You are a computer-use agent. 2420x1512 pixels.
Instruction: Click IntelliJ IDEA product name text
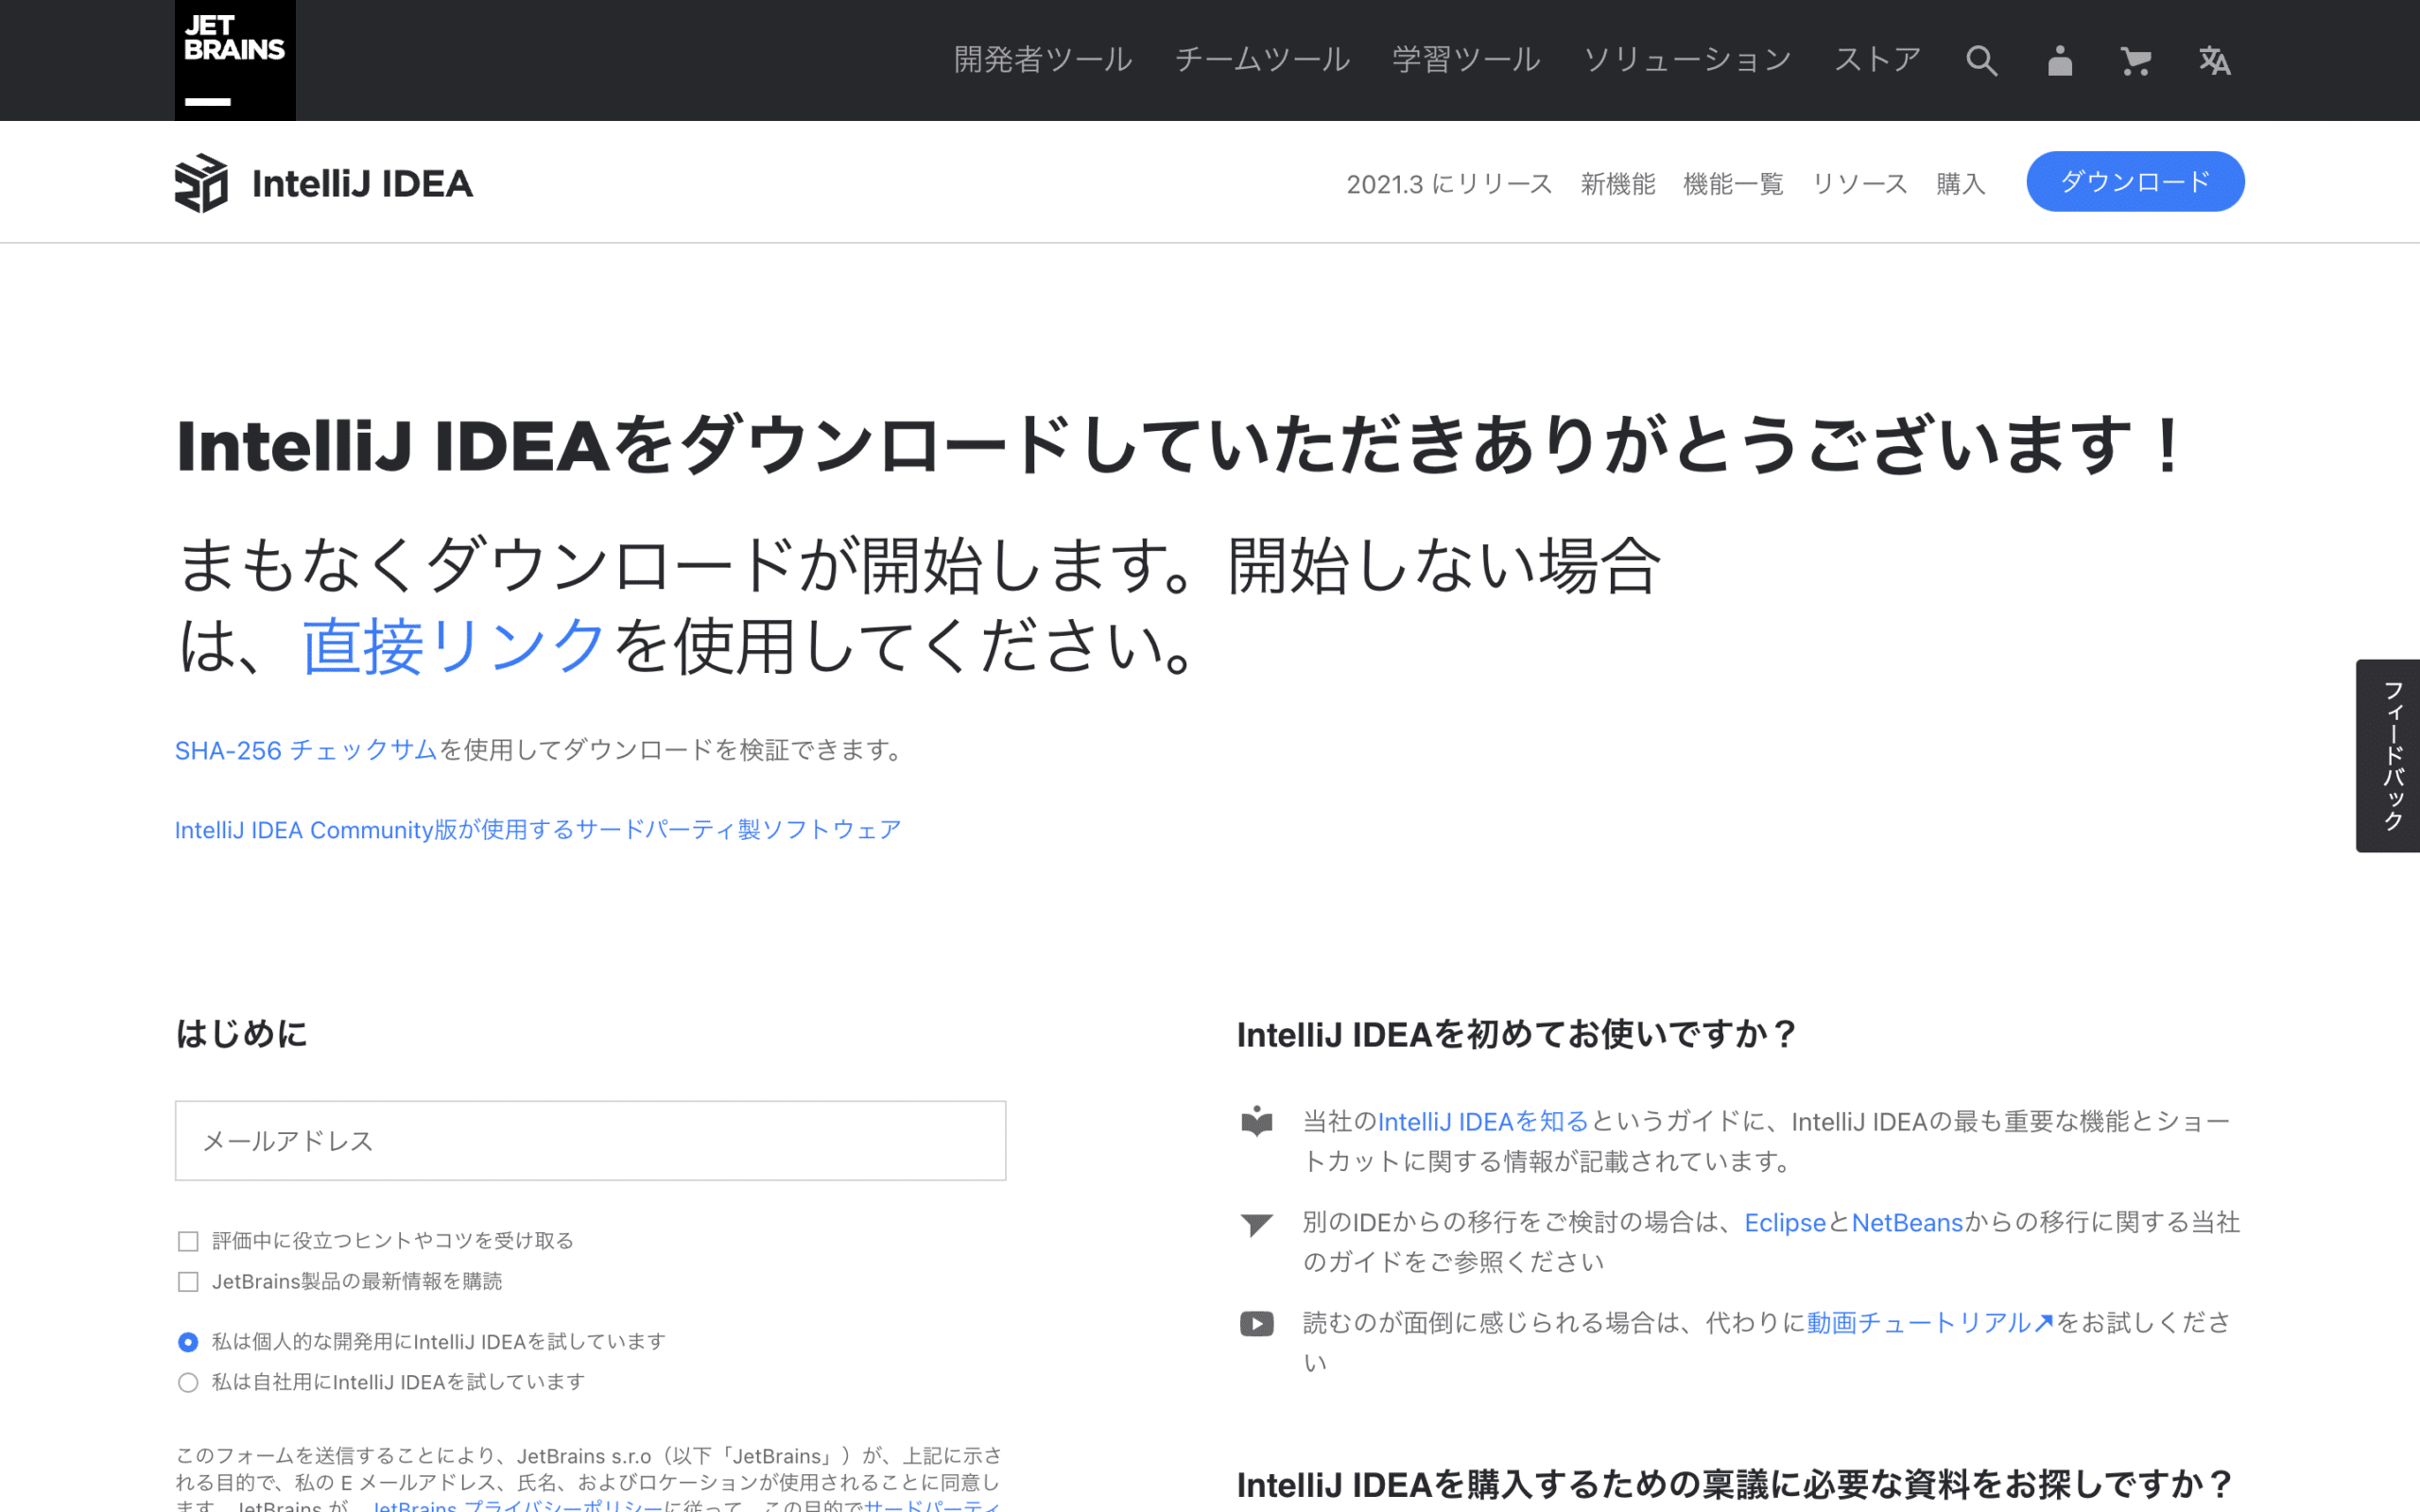tap(362, 184)
